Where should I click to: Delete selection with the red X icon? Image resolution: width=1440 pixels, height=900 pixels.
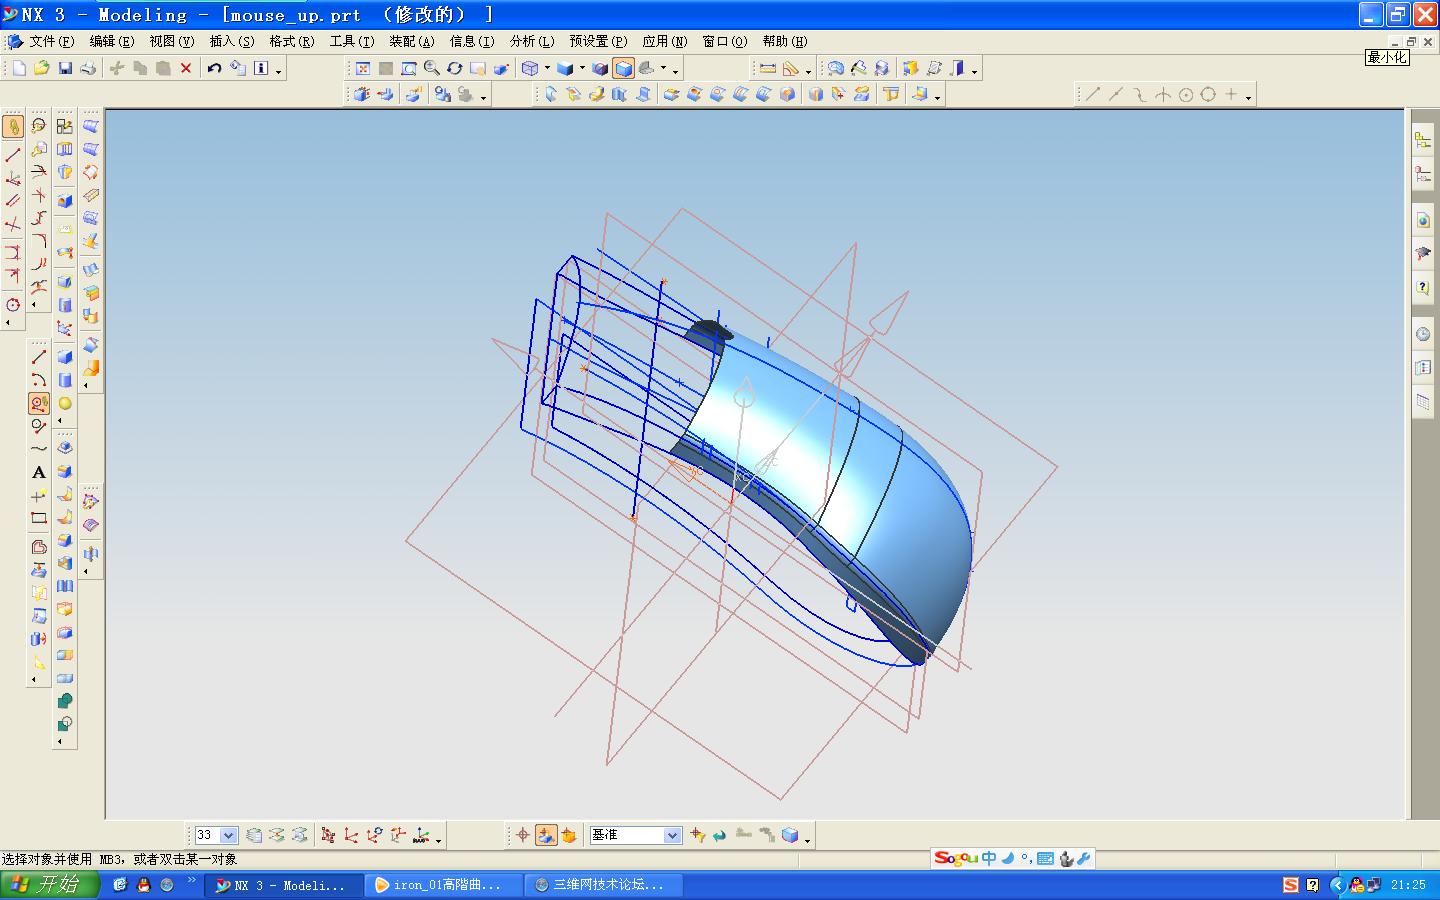click(x=186, y=68)
